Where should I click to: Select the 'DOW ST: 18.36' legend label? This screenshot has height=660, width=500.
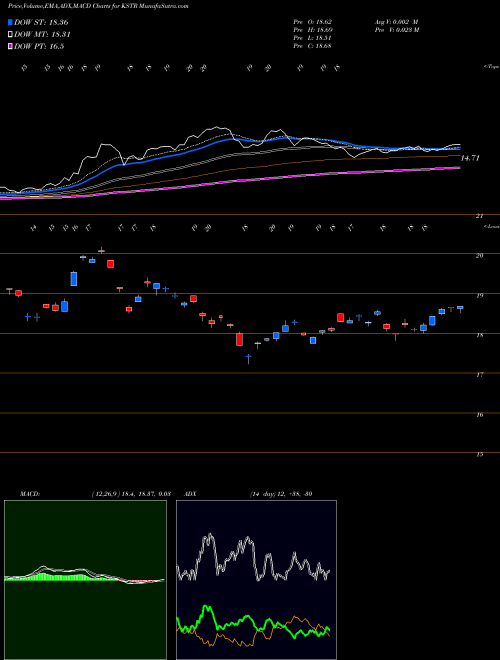(x=41, y=22)
